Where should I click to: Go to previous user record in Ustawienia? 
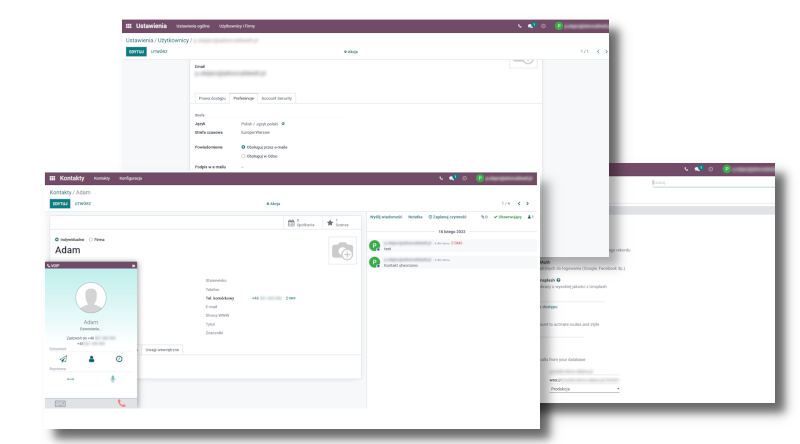click(598, 52)
